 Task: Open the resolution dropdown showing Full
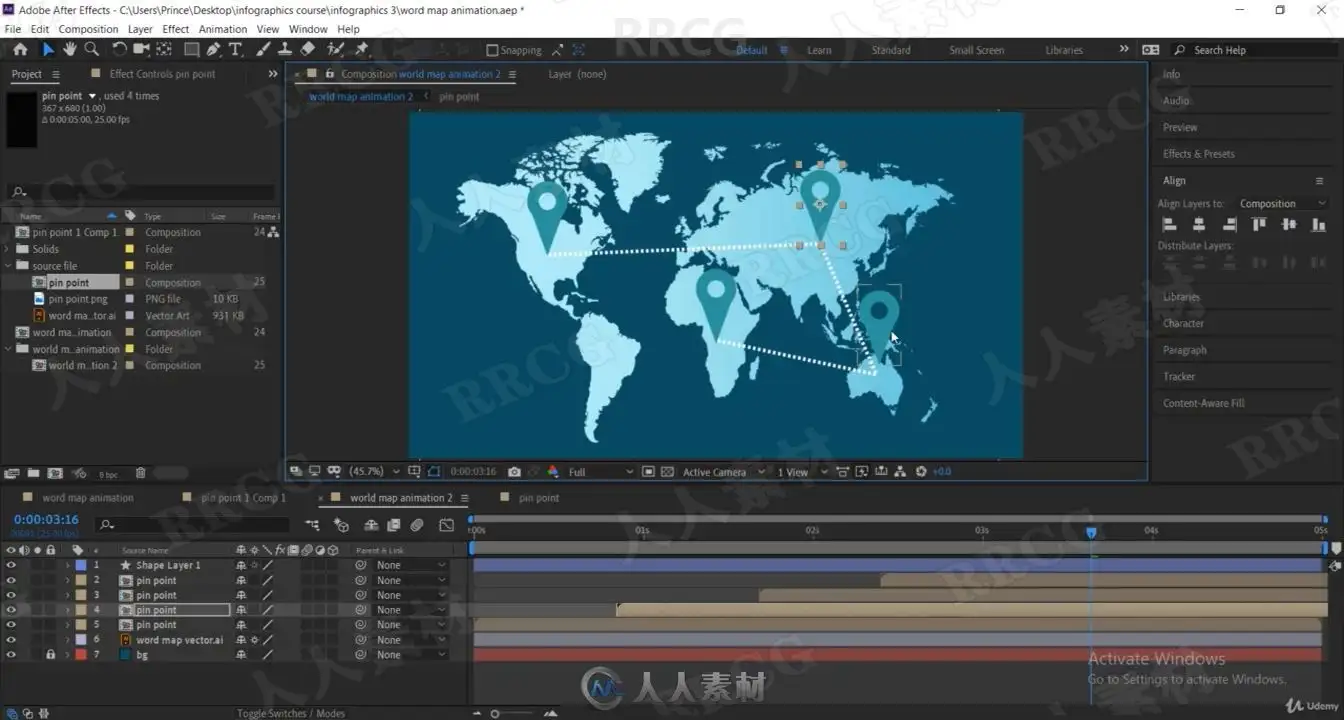tap(600, 472)
